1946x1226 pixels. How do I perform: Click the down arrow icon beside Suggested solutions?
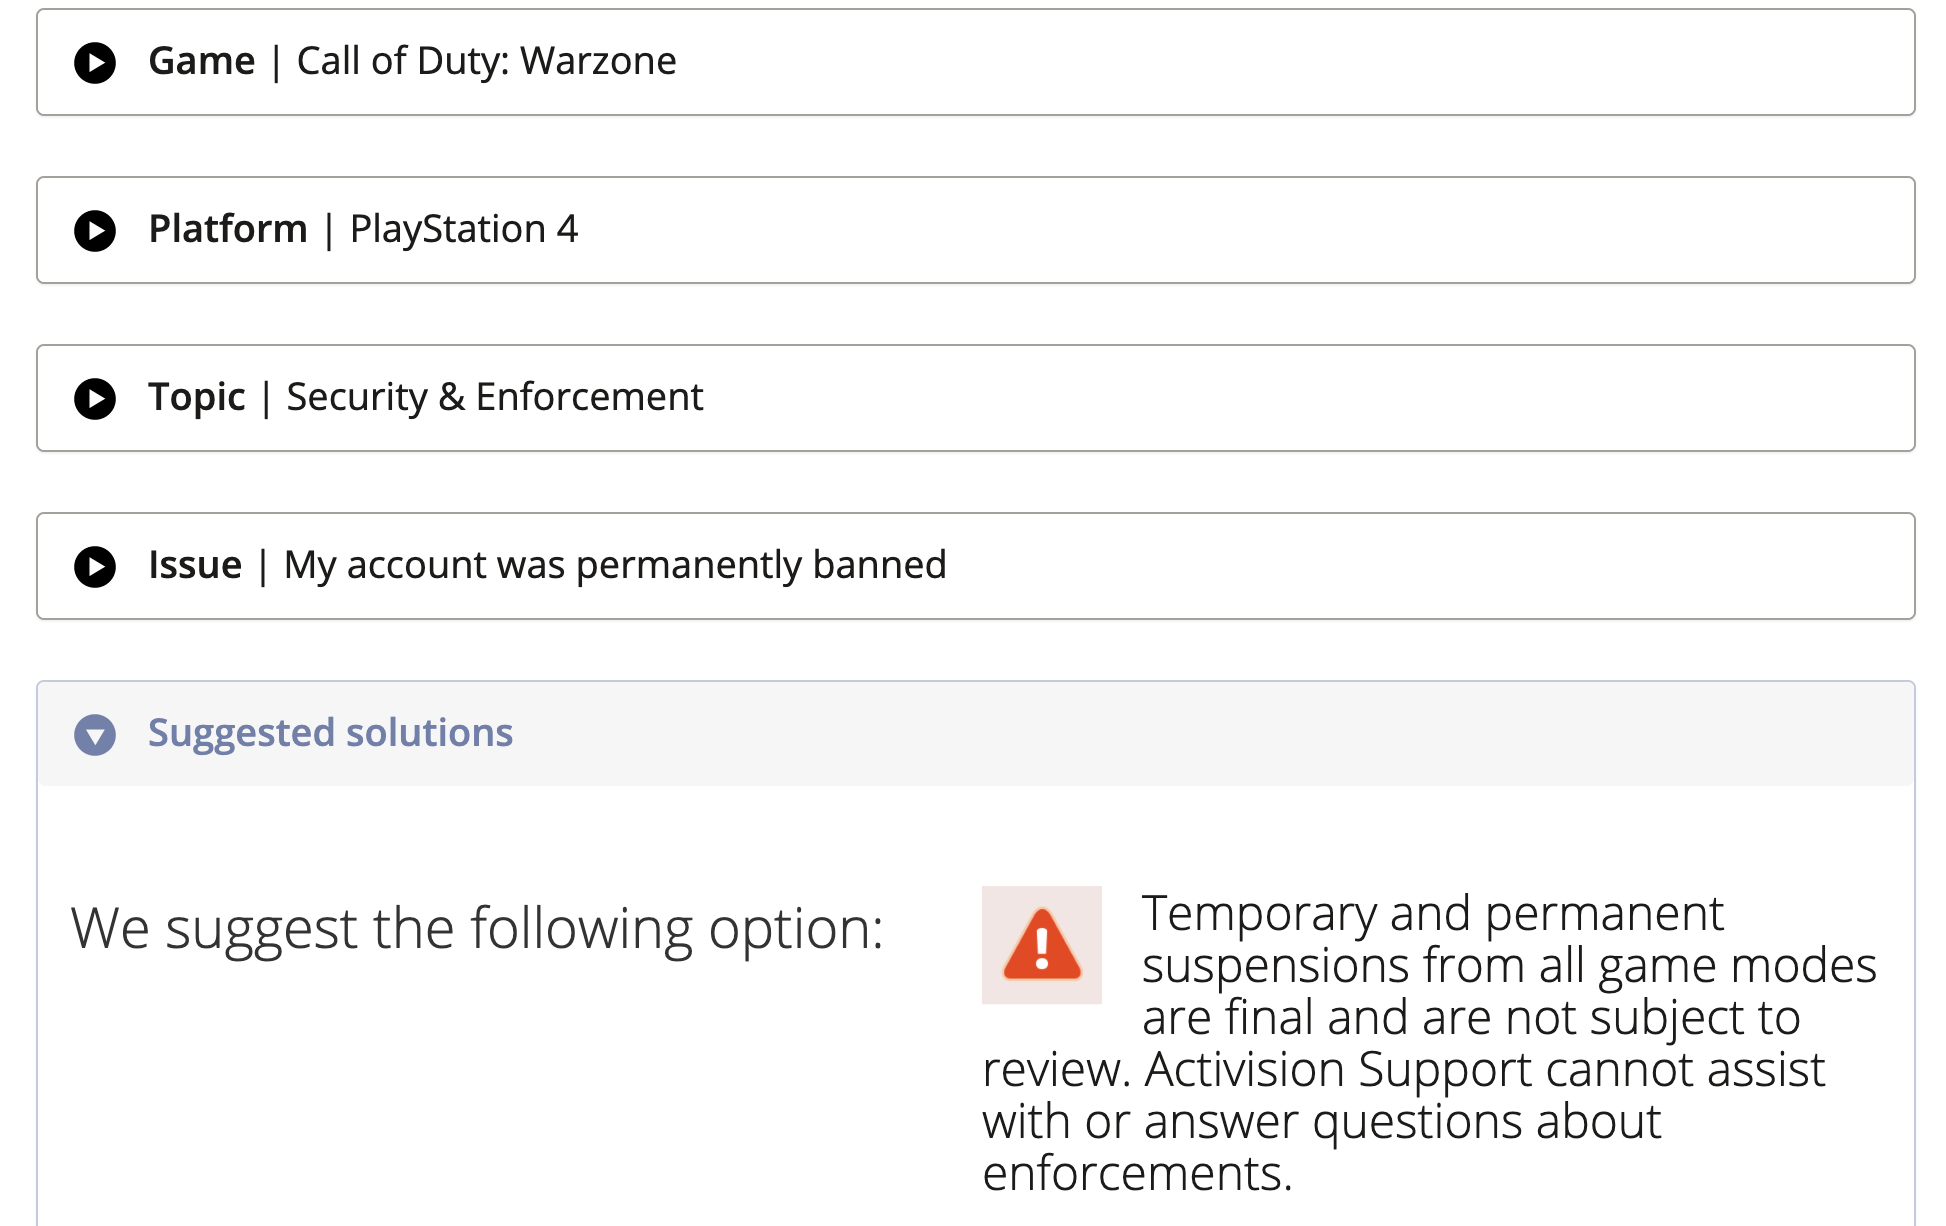(x=95, y=735)
